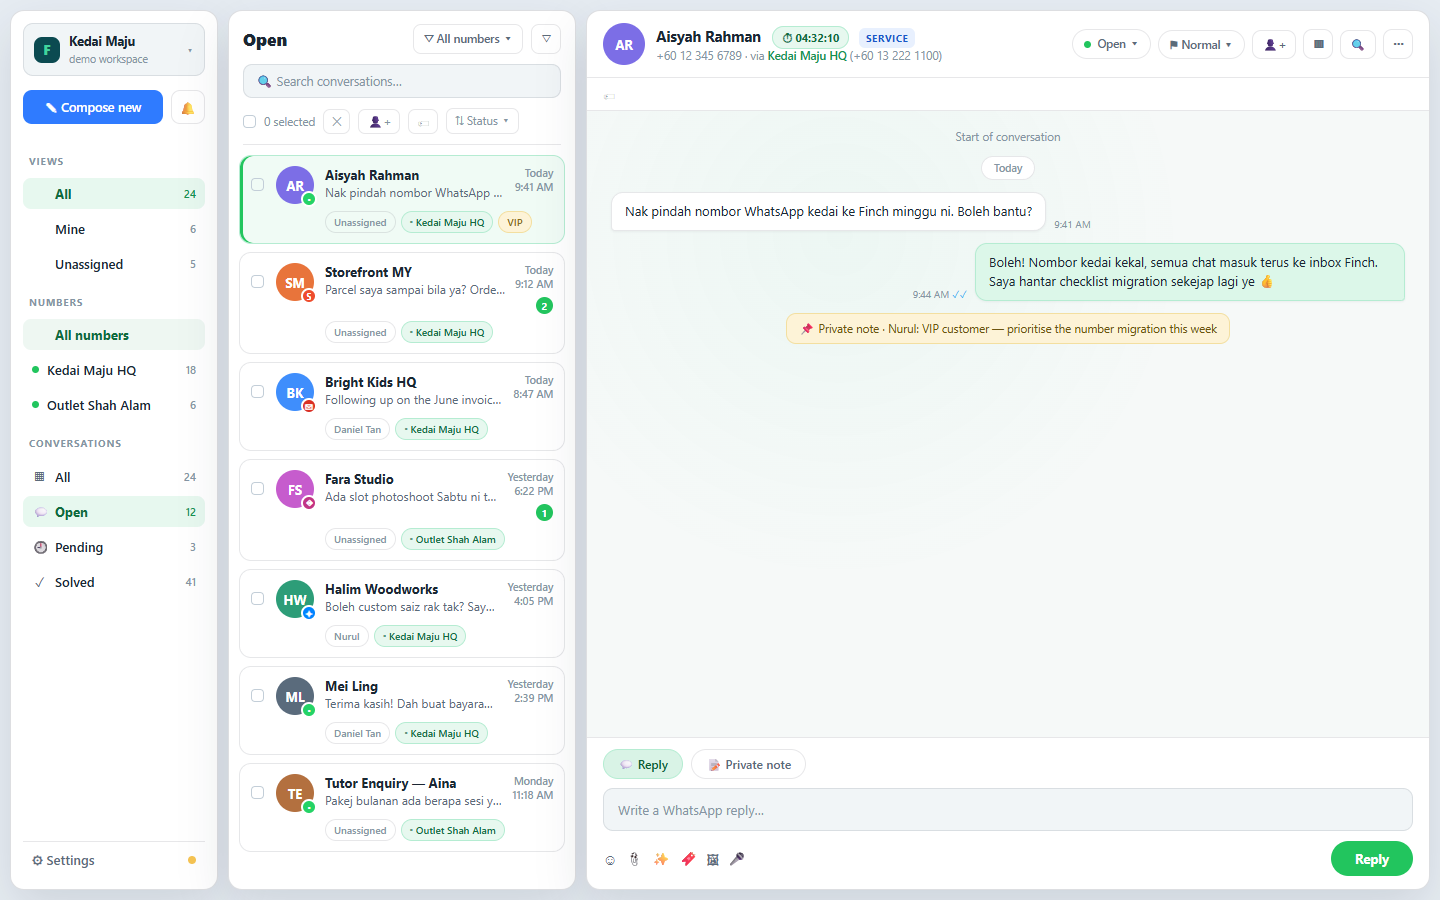Open the emoji picker
This screenshot has height=900, width=1440.
610,860
